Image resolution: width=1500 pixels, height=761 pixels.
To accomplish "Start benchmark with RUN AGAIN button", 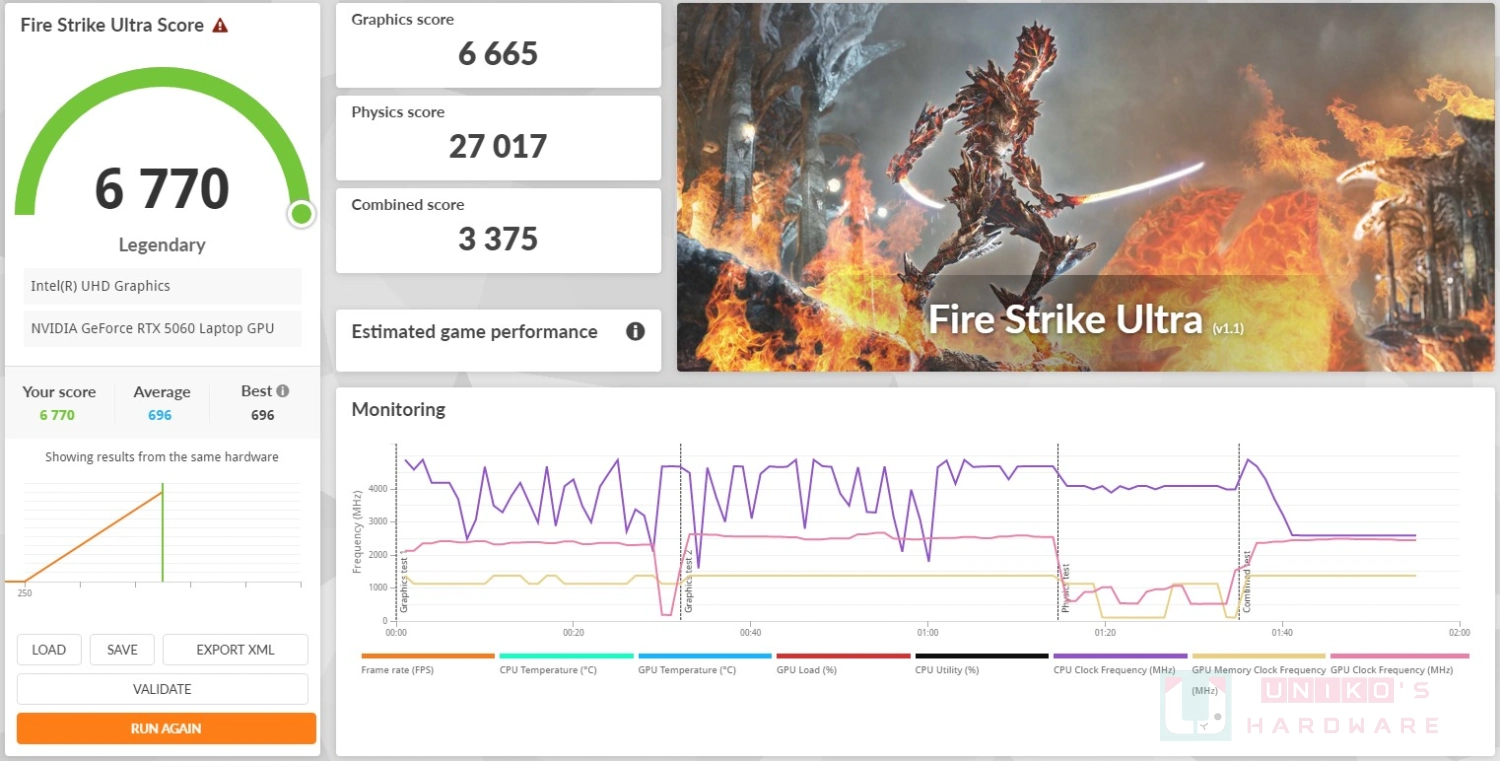I will 166,728.
